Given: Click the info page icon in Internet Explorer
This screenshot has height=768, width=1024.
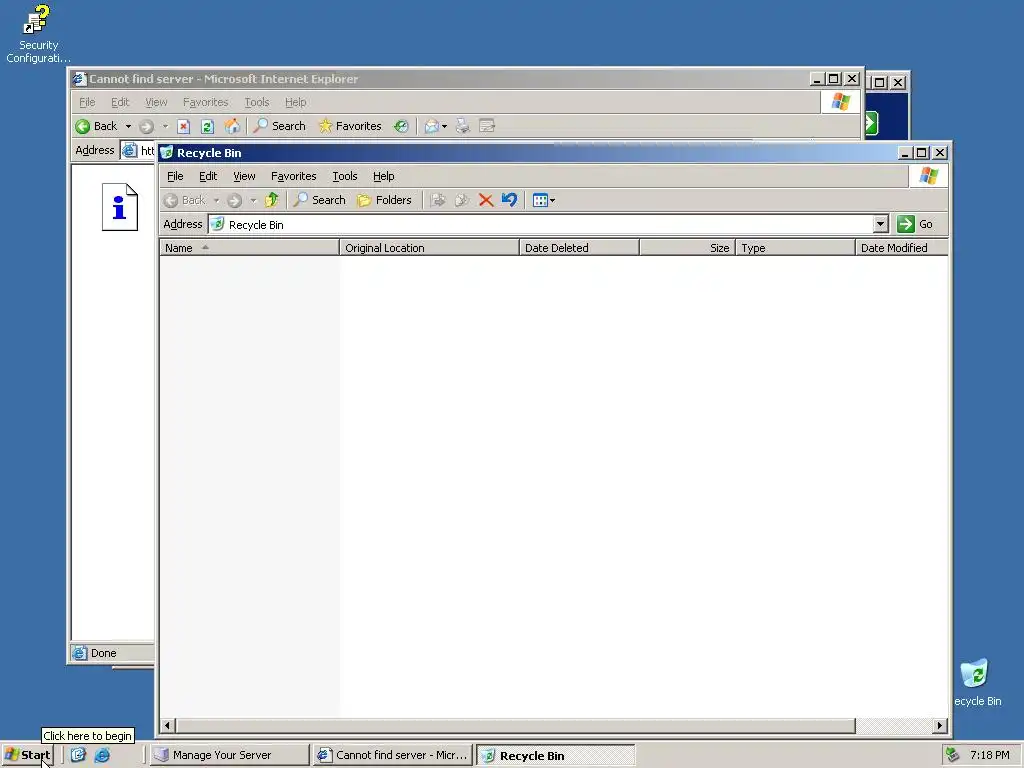Looking at the screenshot, I should click(x=120, y=207).
